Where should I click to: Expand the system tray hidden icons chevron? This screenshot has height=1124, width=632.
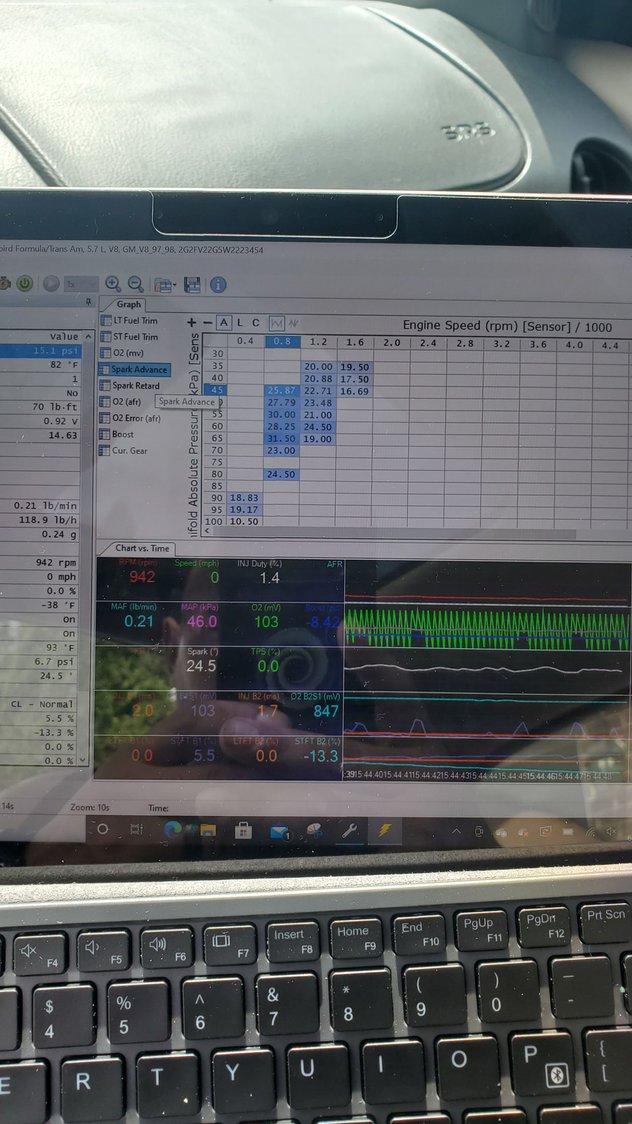457,830
